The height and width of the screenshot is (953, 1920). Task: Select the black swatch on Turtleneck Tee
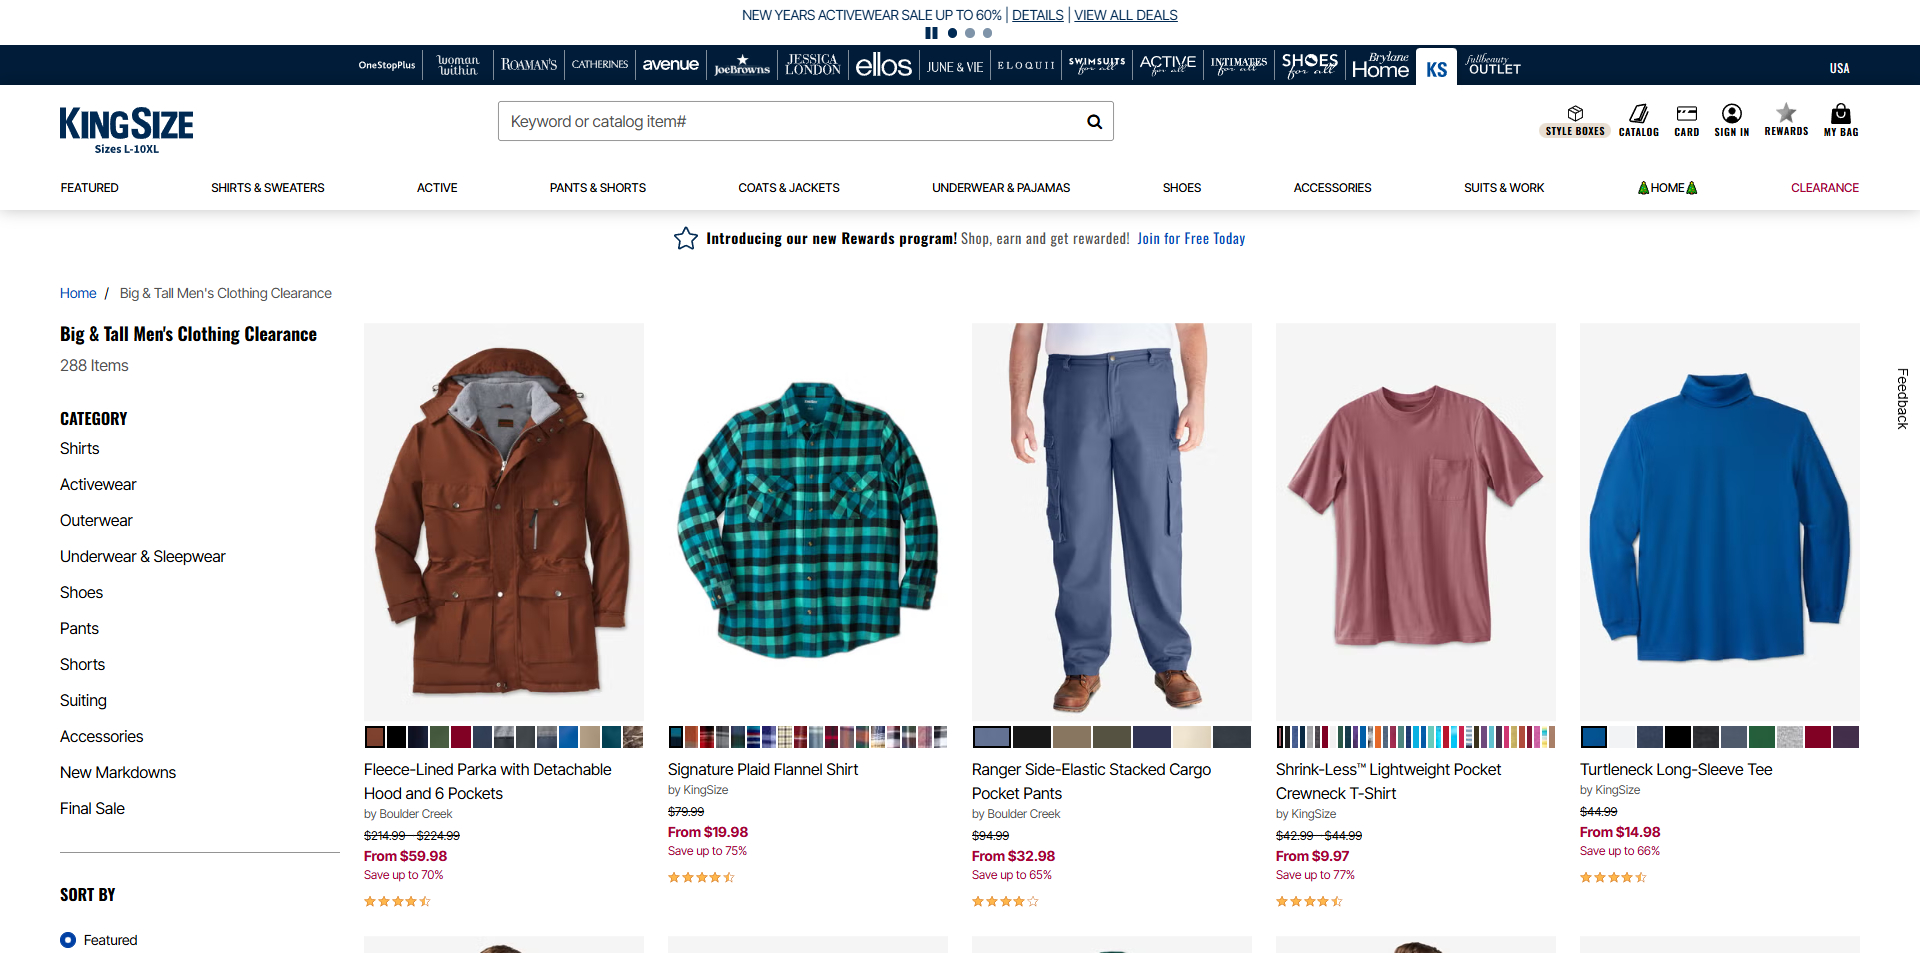click(1677, 738)
